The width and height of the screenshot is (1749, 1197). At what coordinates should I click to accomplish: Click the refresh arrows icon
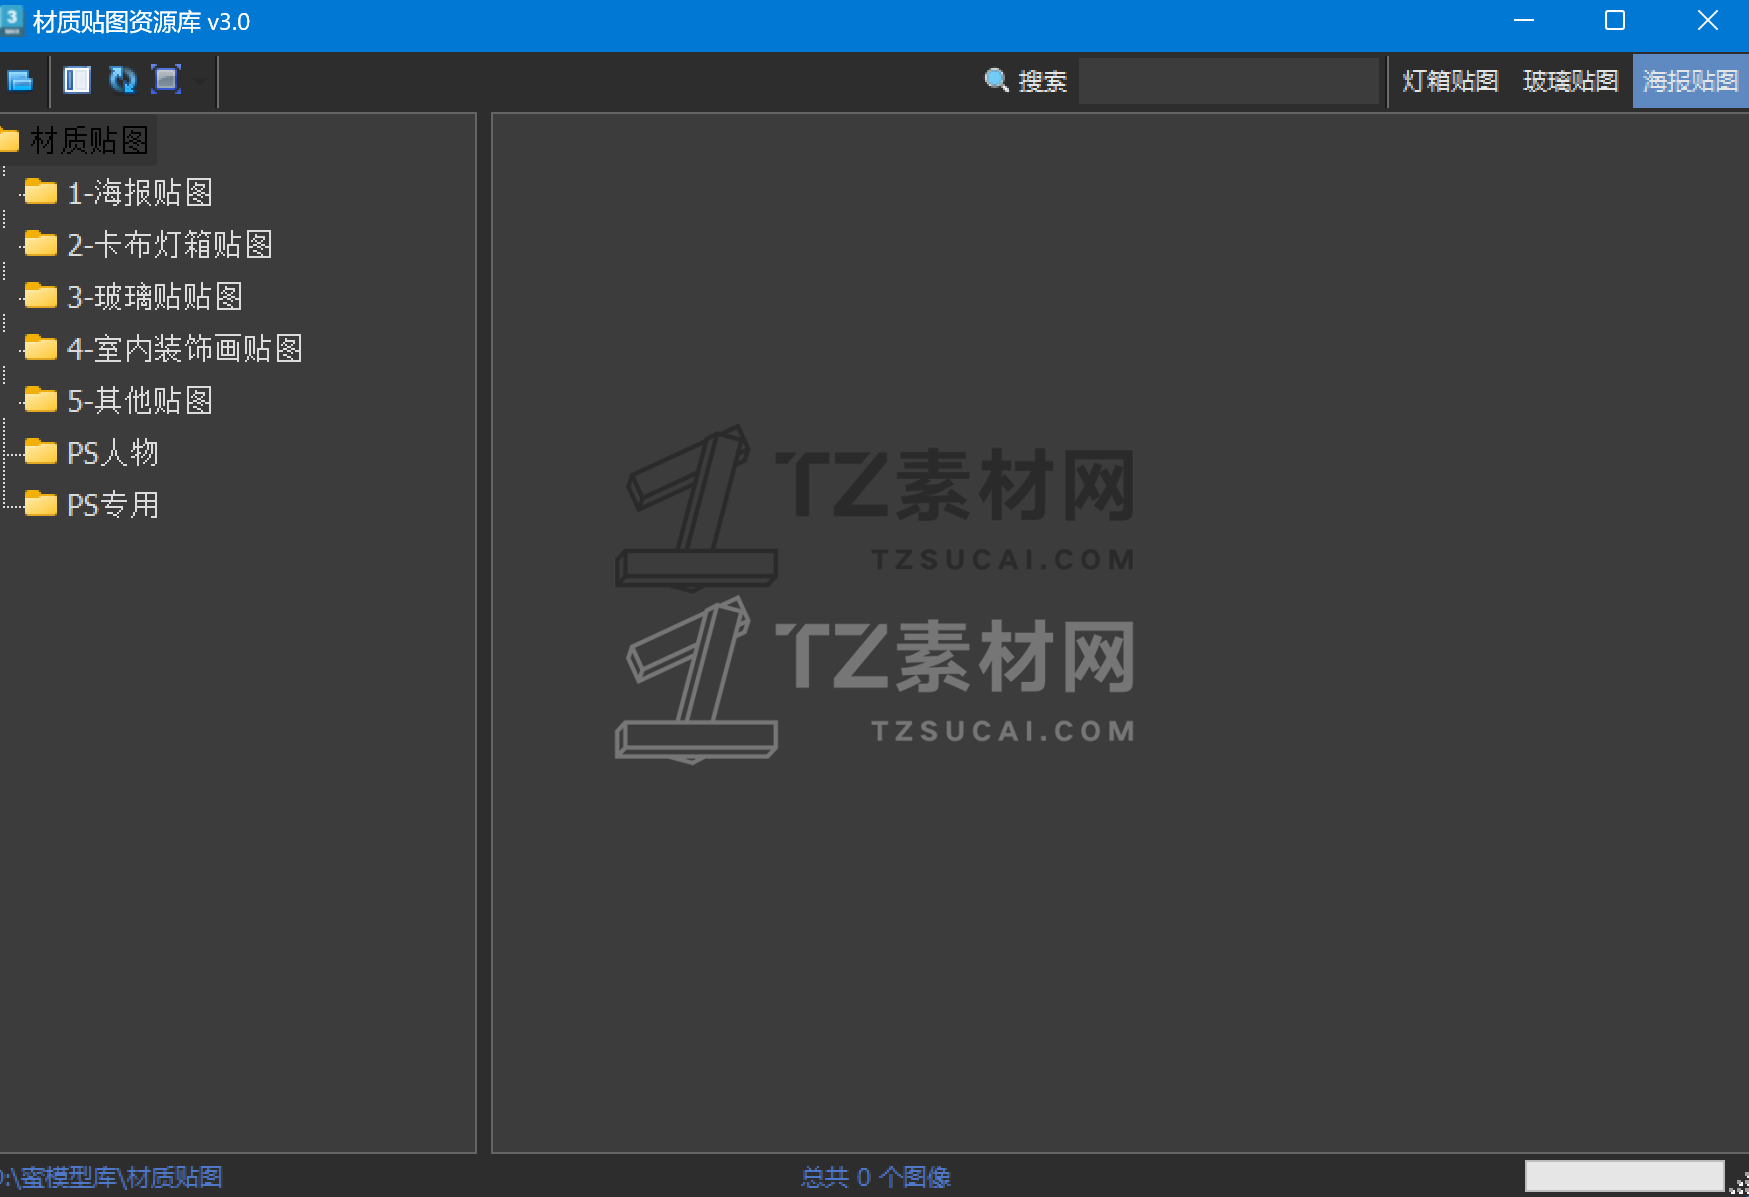(x=122, y=80)
